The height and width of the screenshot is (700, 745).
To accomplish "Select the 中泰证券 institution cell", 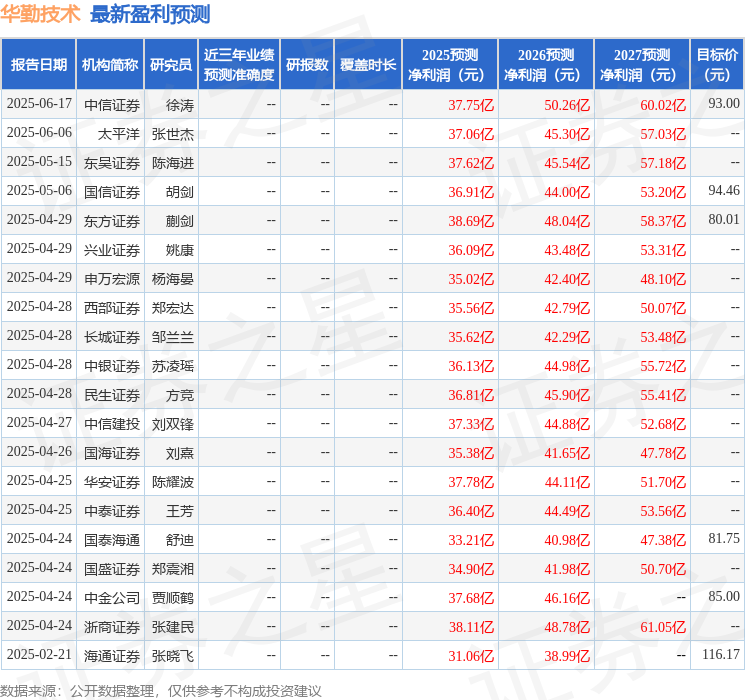I will click(x=112, y=511).
